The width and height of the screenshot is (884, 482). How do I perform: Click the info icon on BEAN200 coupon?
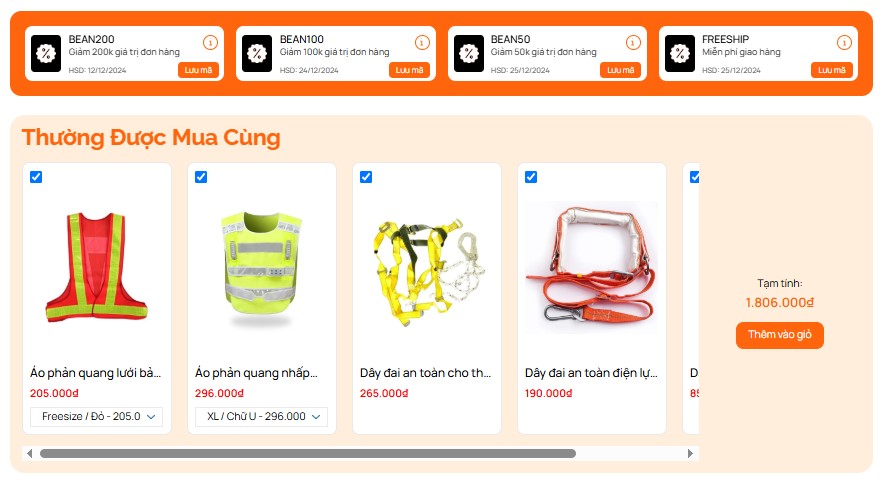click(x=210, y=42)
